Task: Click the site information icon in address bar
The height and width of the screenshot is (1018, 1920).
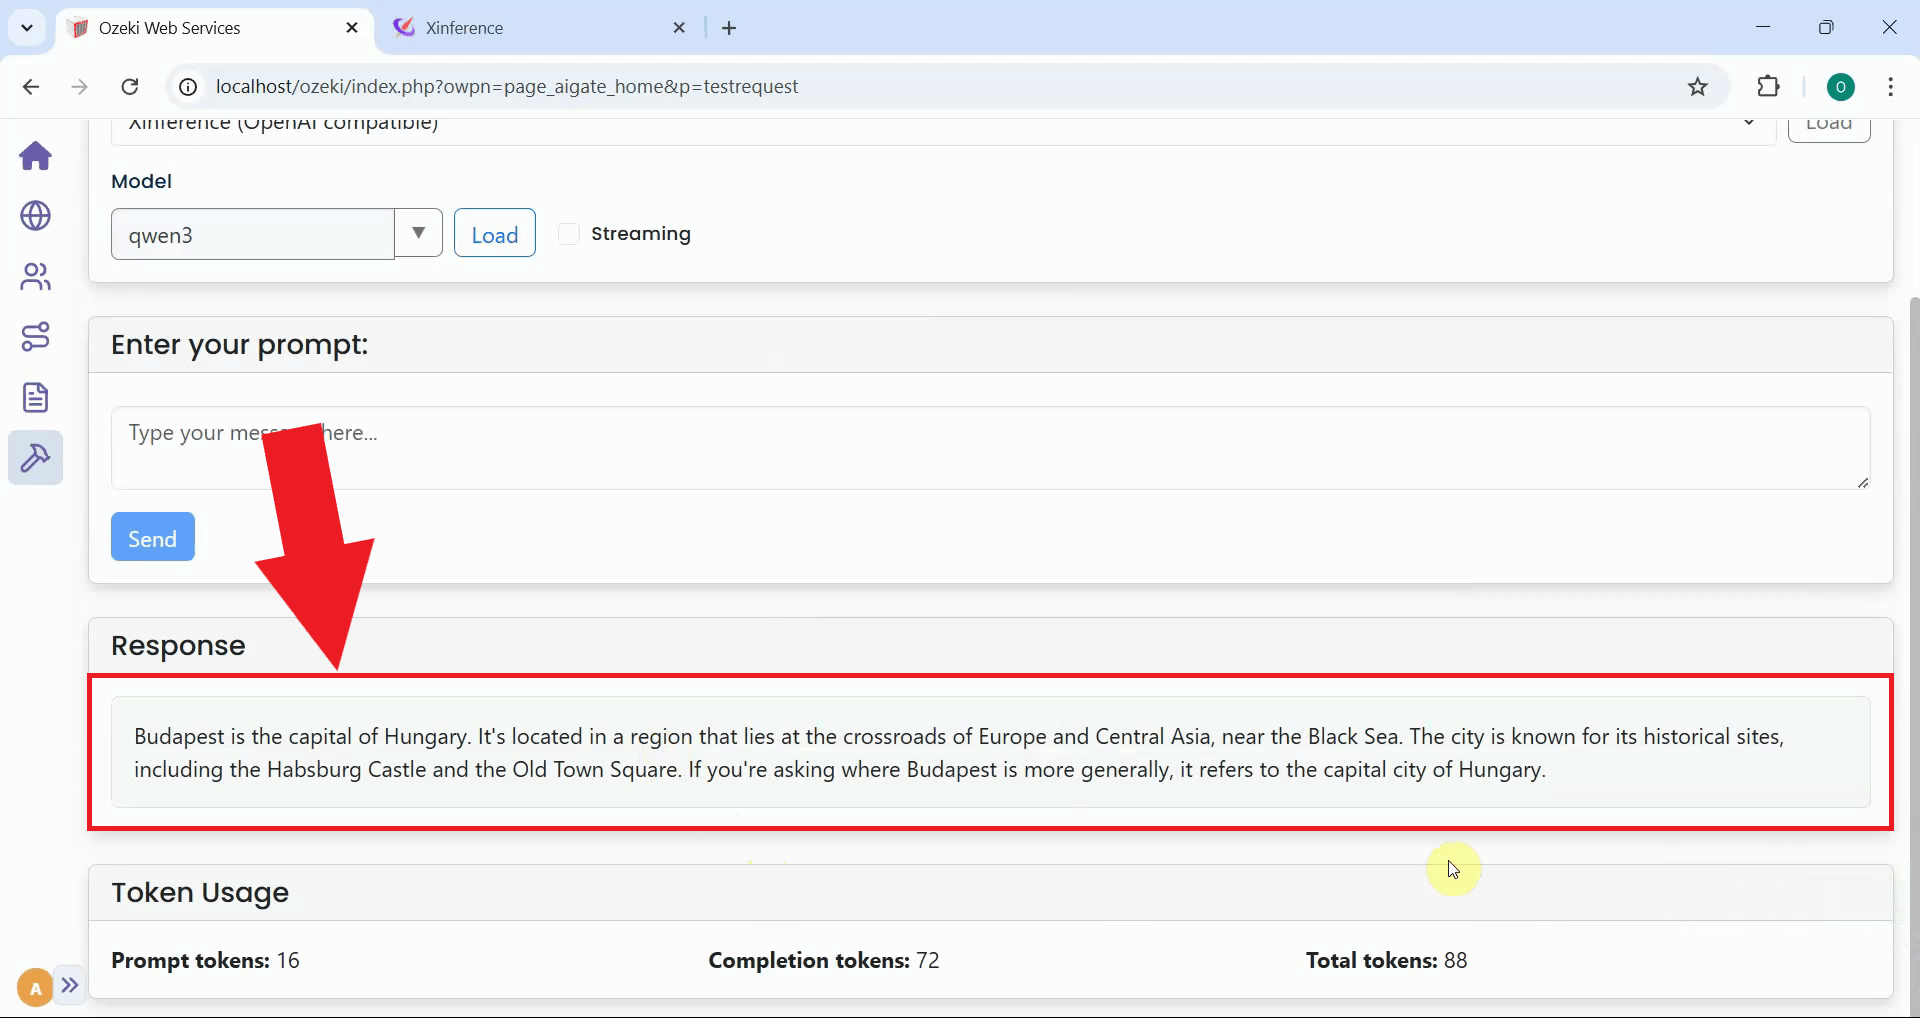Action: (x=186, y=86)
